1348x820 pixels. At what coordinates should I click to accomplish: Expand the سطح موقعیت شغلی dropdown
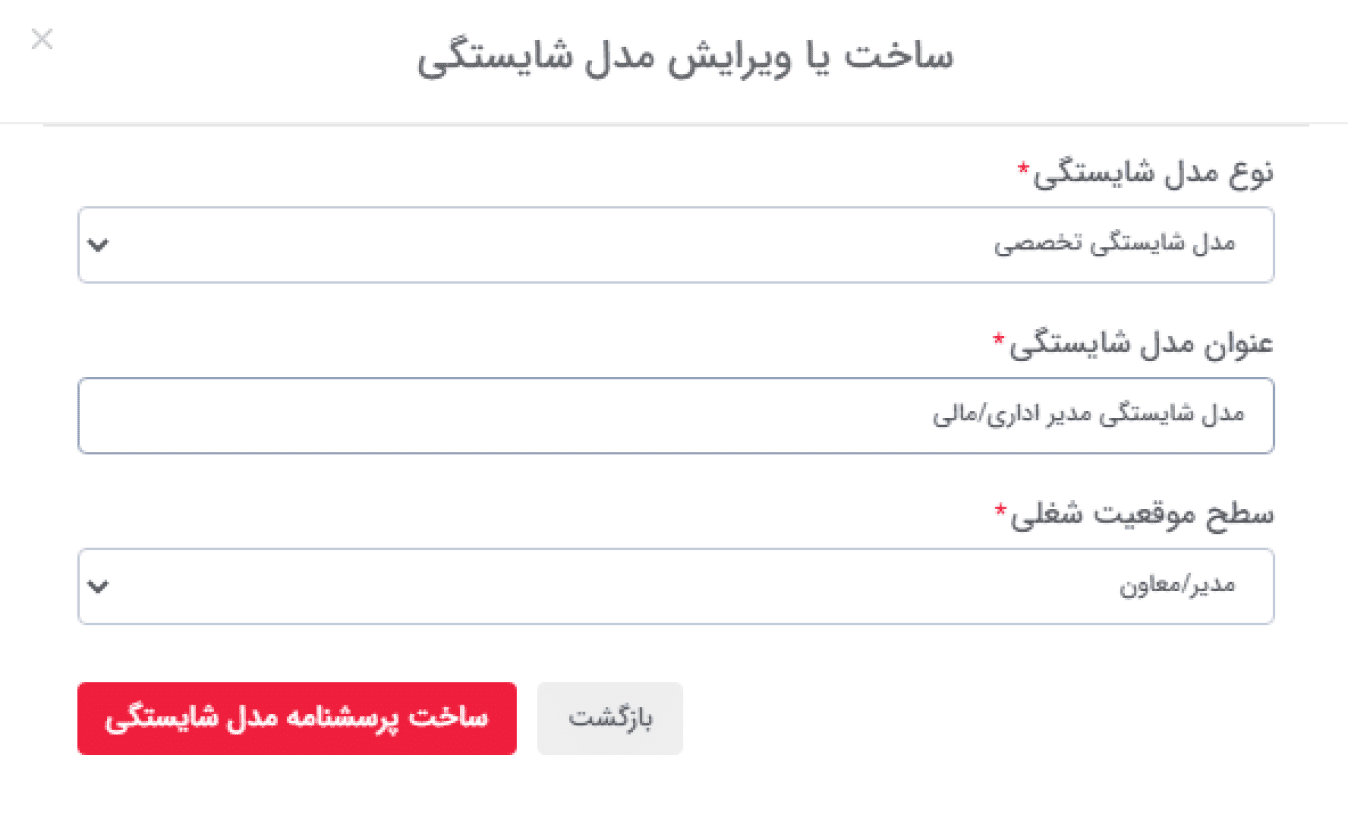pos(676,586)
